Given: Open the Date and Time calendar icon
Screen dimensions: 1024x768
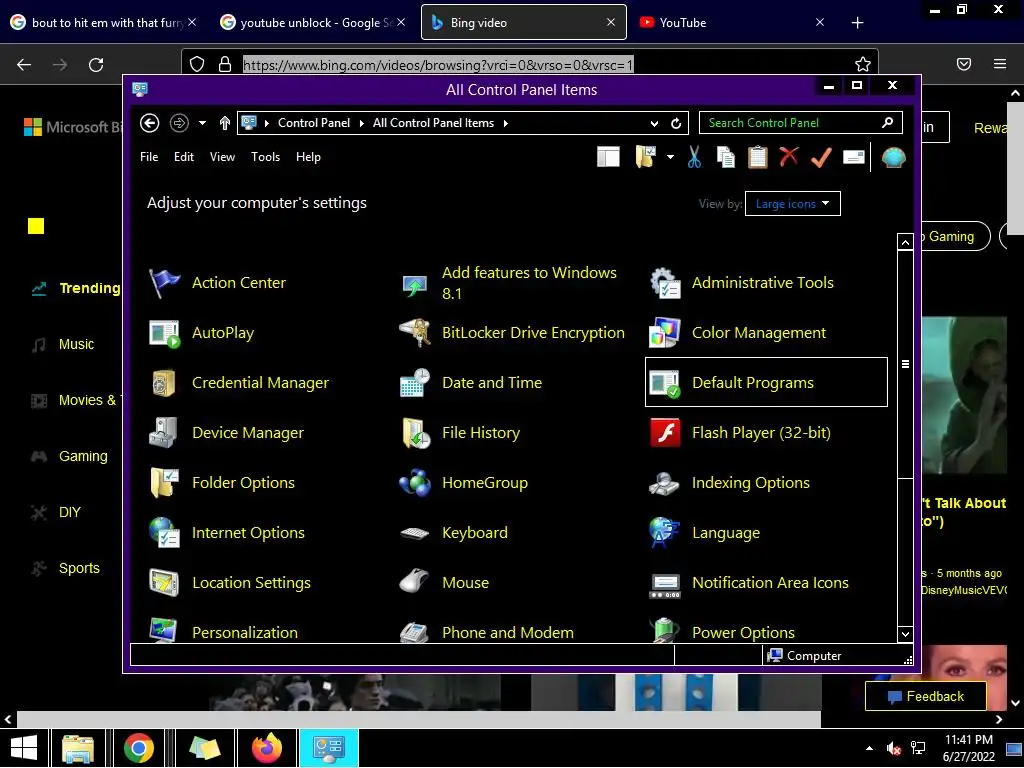Looking at the screenshot, I should [415, 383].
